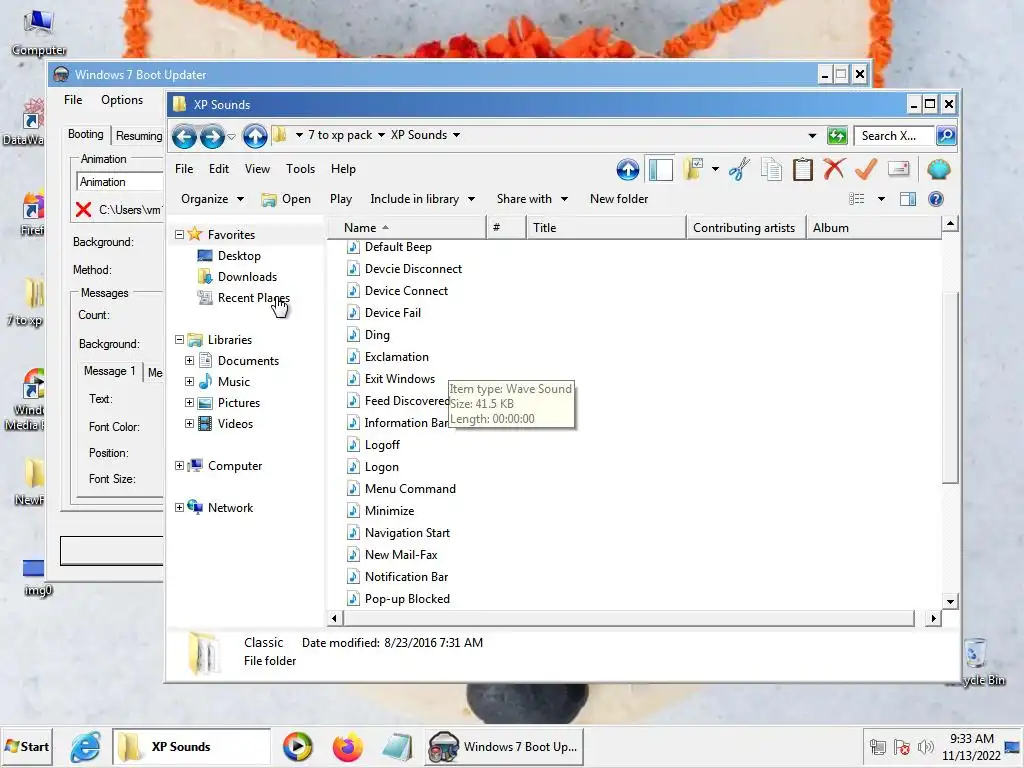
Task: Click the Start button
Action: [27, 746]
